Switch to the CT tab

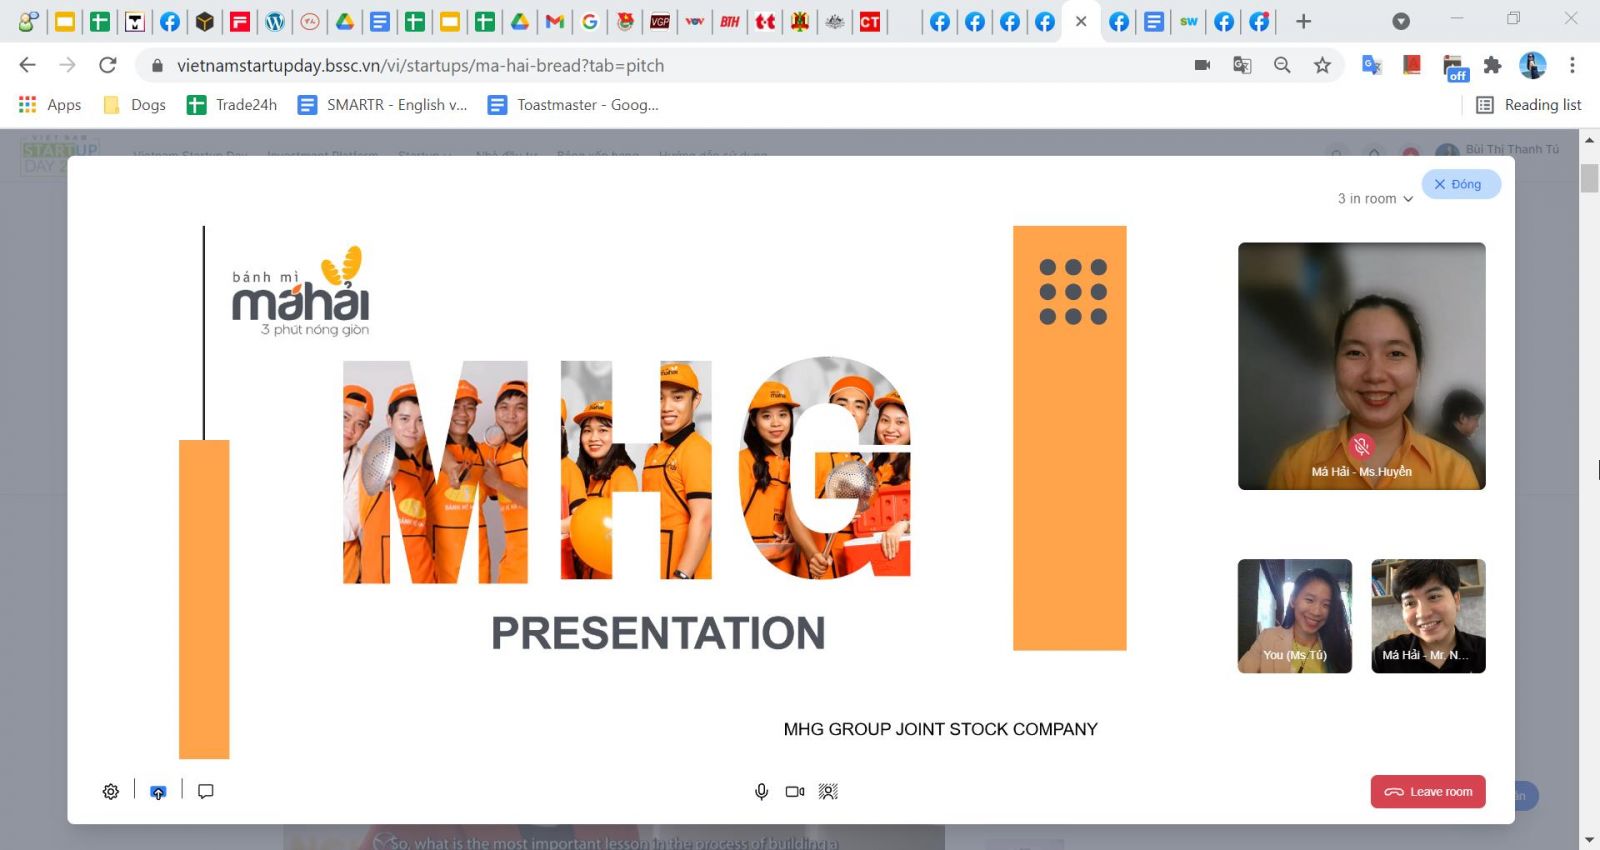pyautogui.click(x=870, y=21)
